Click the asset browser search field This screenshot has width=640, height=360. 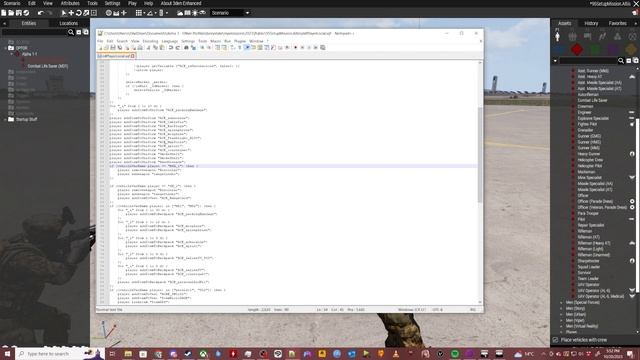(588, 61)
